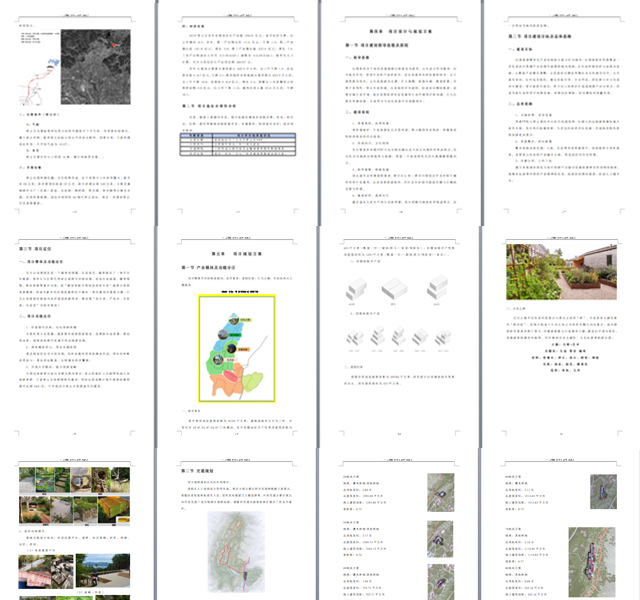Click the plaza photo with blue sky

[103, 571]
